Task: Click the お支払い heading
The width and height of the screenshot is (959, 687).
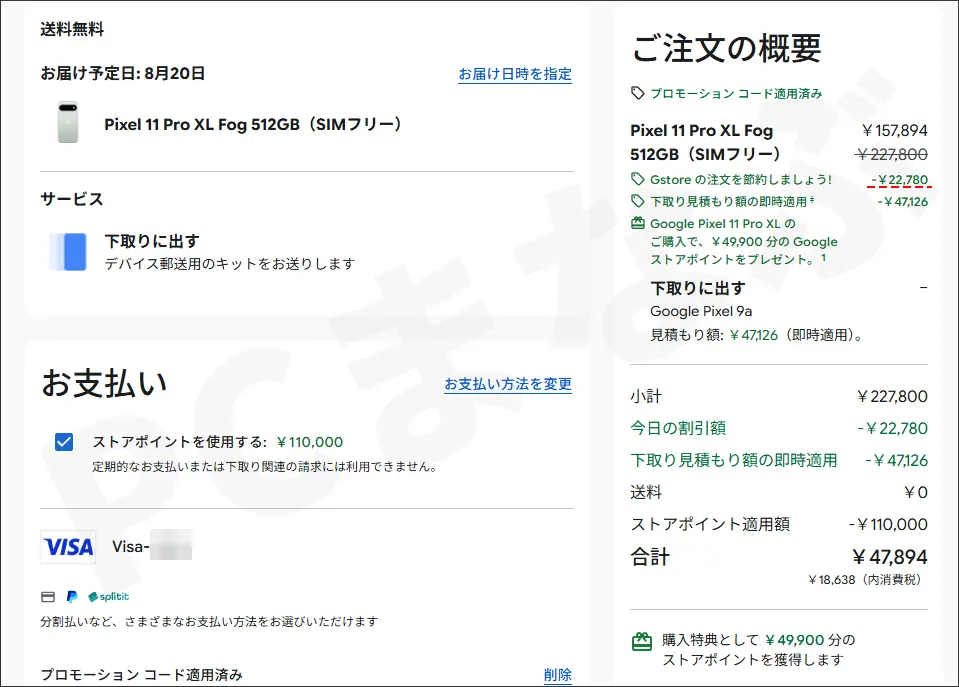Action: (x=104, y=384)
